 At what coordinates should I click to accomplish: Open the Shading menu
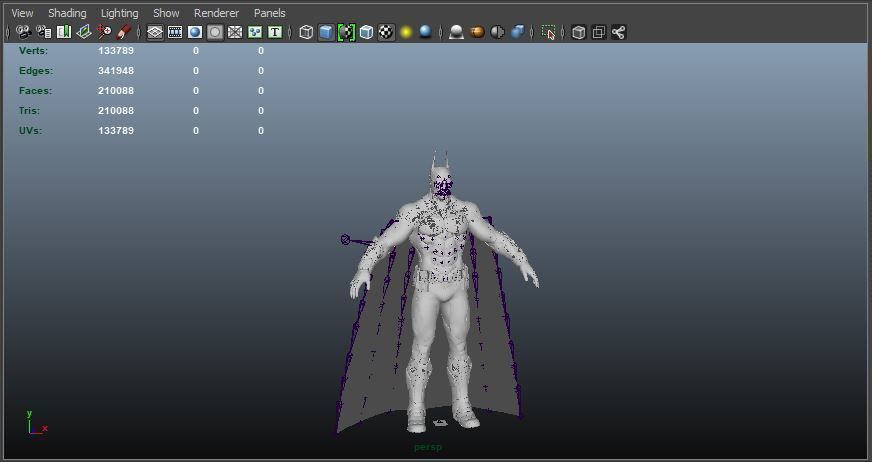click(67, 13)
